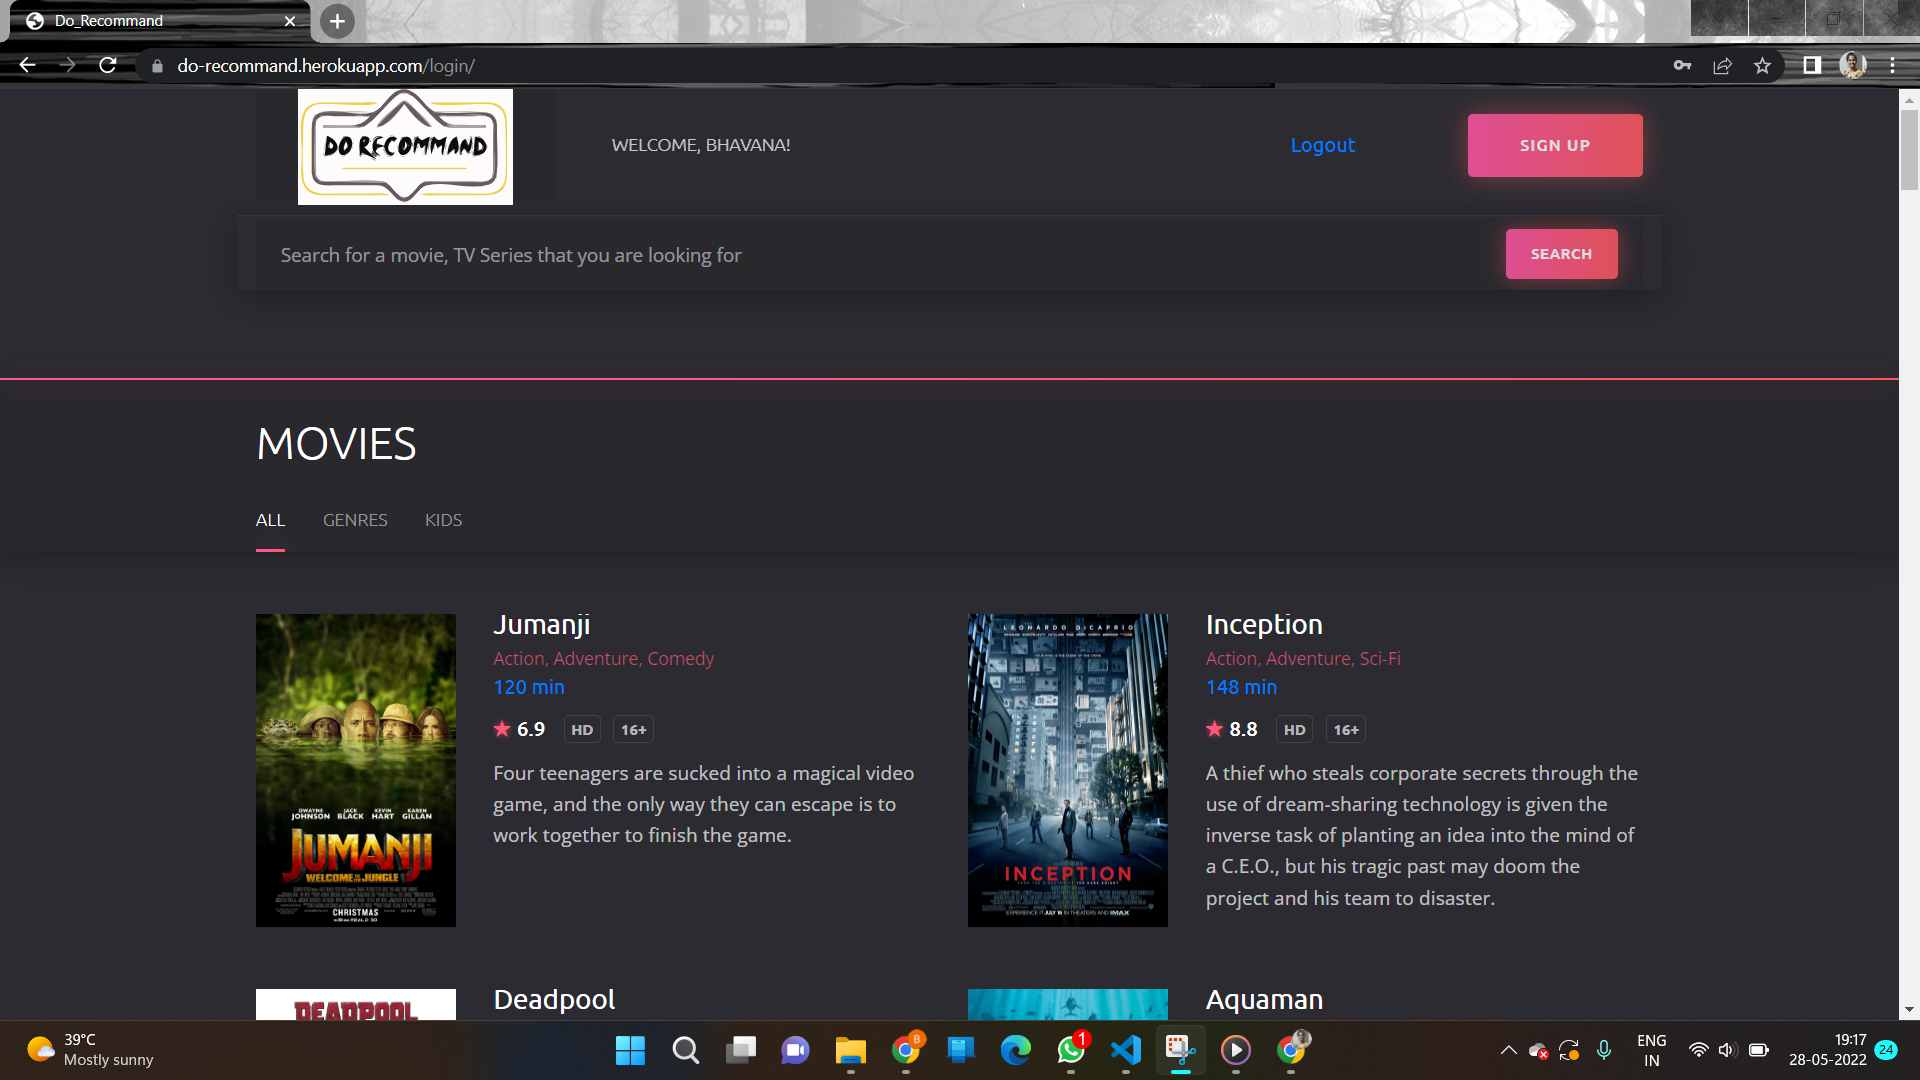
Task: Launch Visual Studio Code from the taskbar
Action: (x=1126, y=1051)
